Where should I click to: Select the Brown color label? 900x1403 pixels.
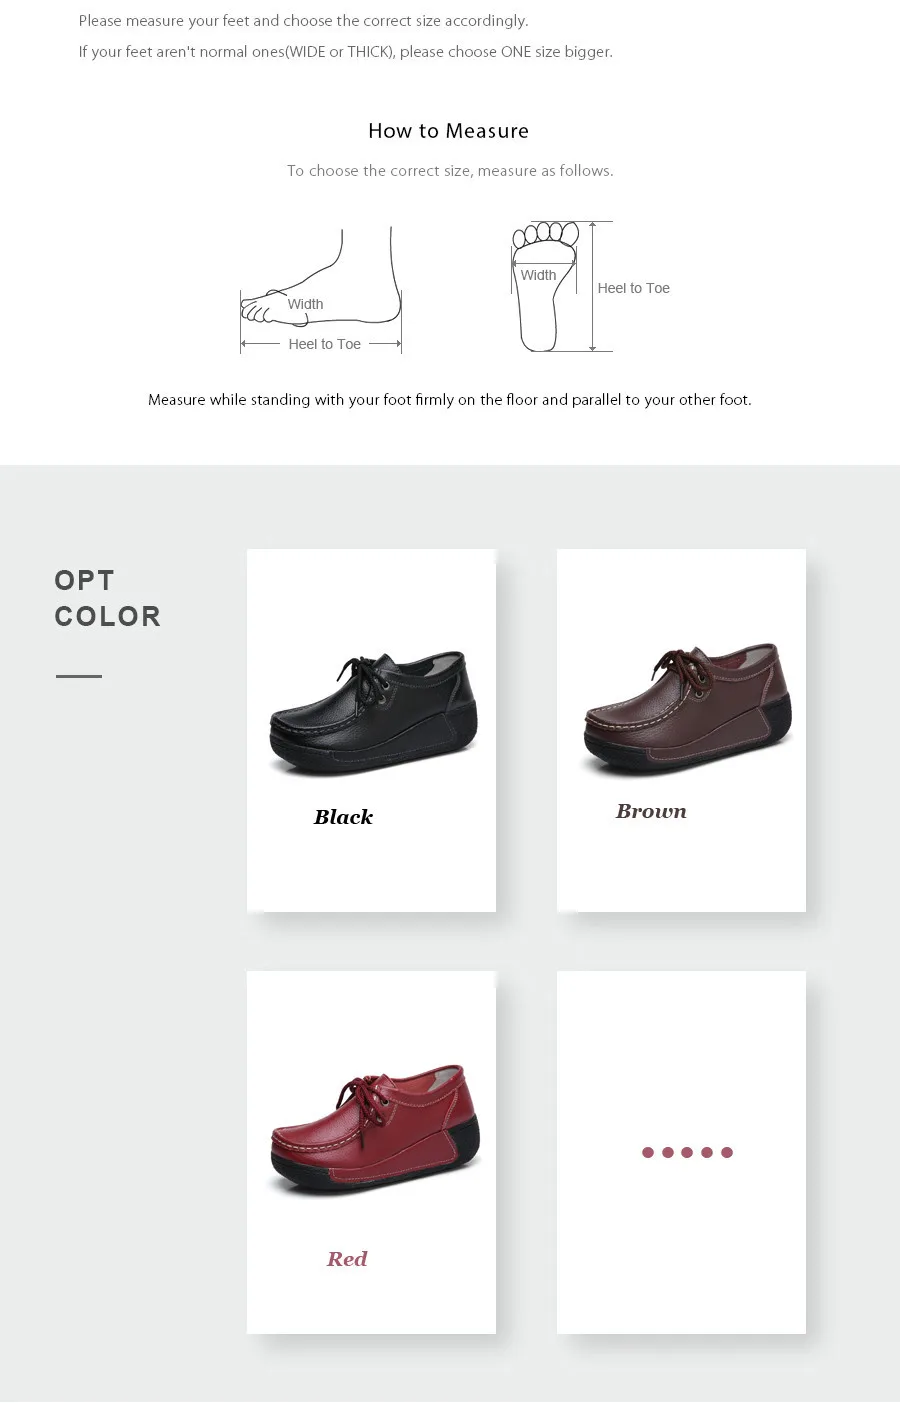click(x=651, y=811)
